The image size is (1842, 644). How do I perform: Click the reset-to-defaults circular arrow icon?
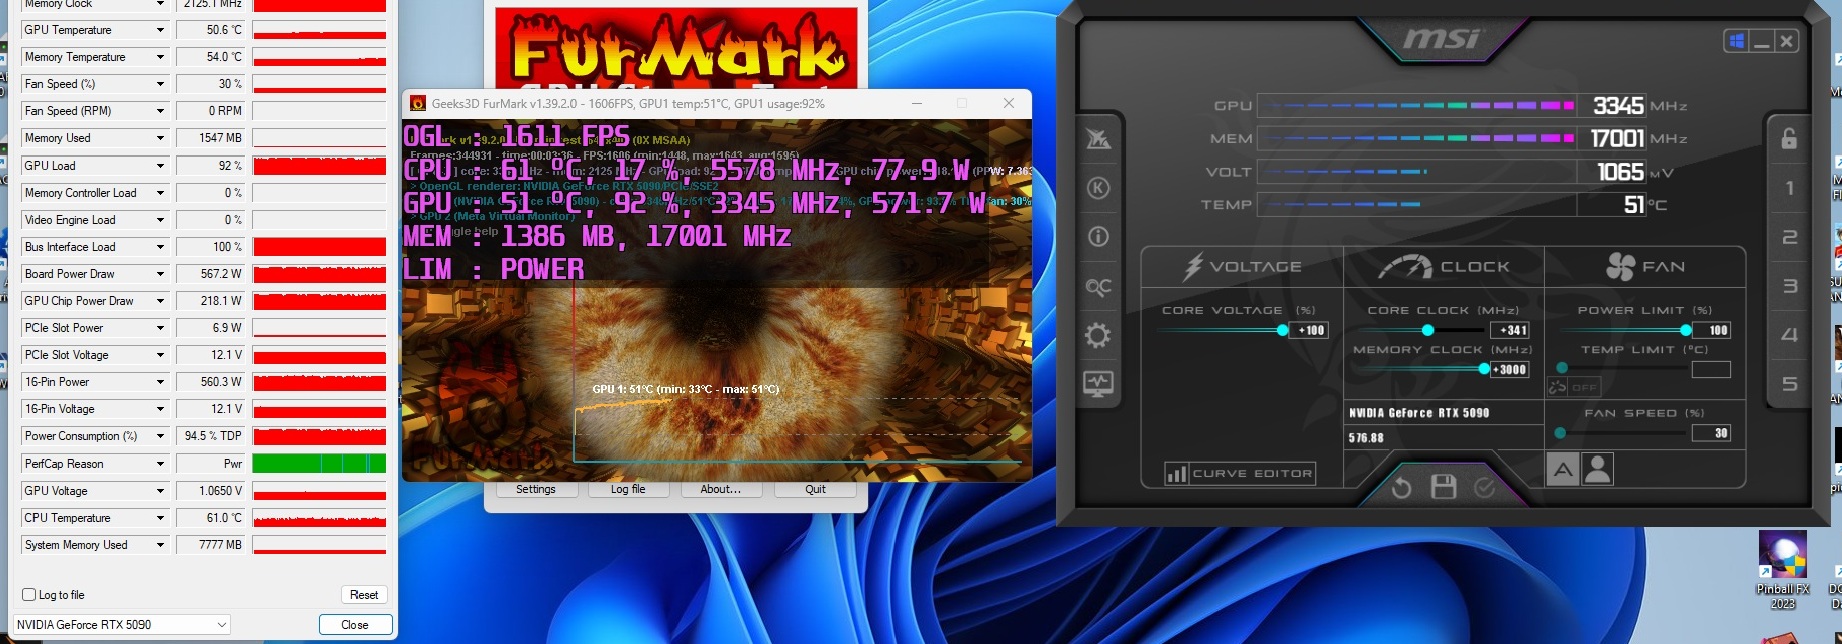tap(1402, 487)
